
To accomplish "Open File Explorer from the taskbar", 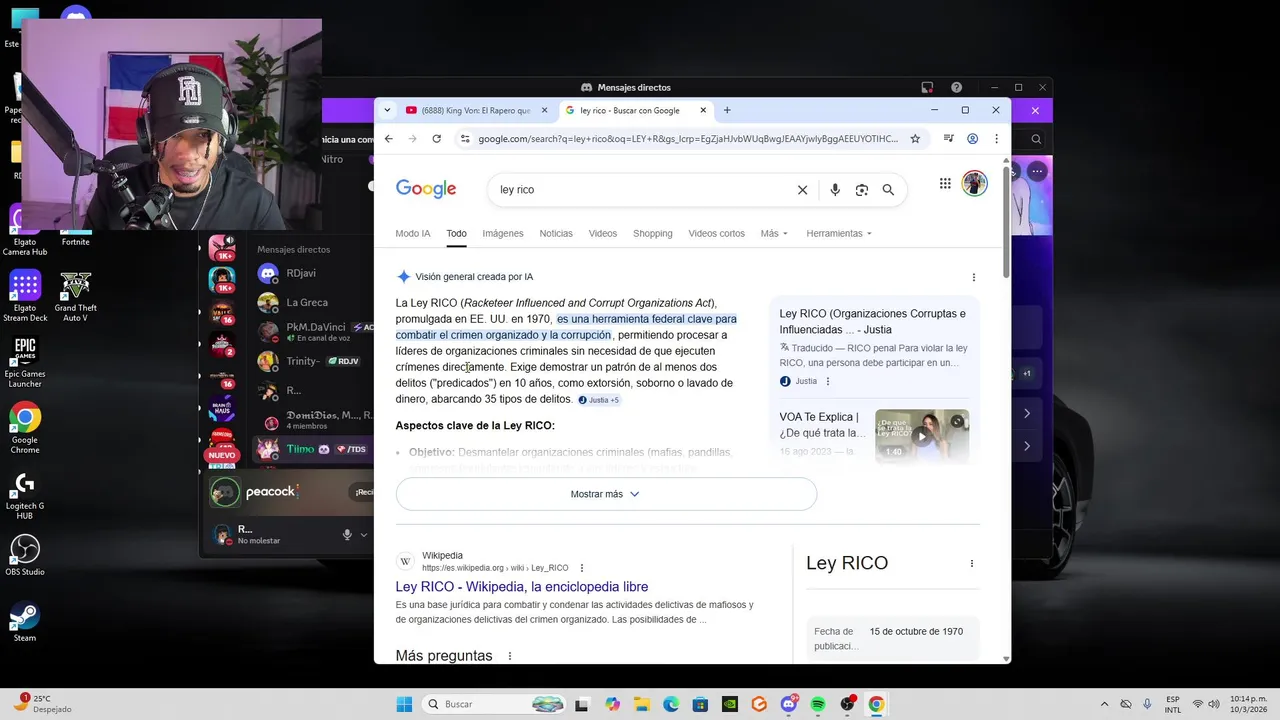I will [x=641, y=704].
